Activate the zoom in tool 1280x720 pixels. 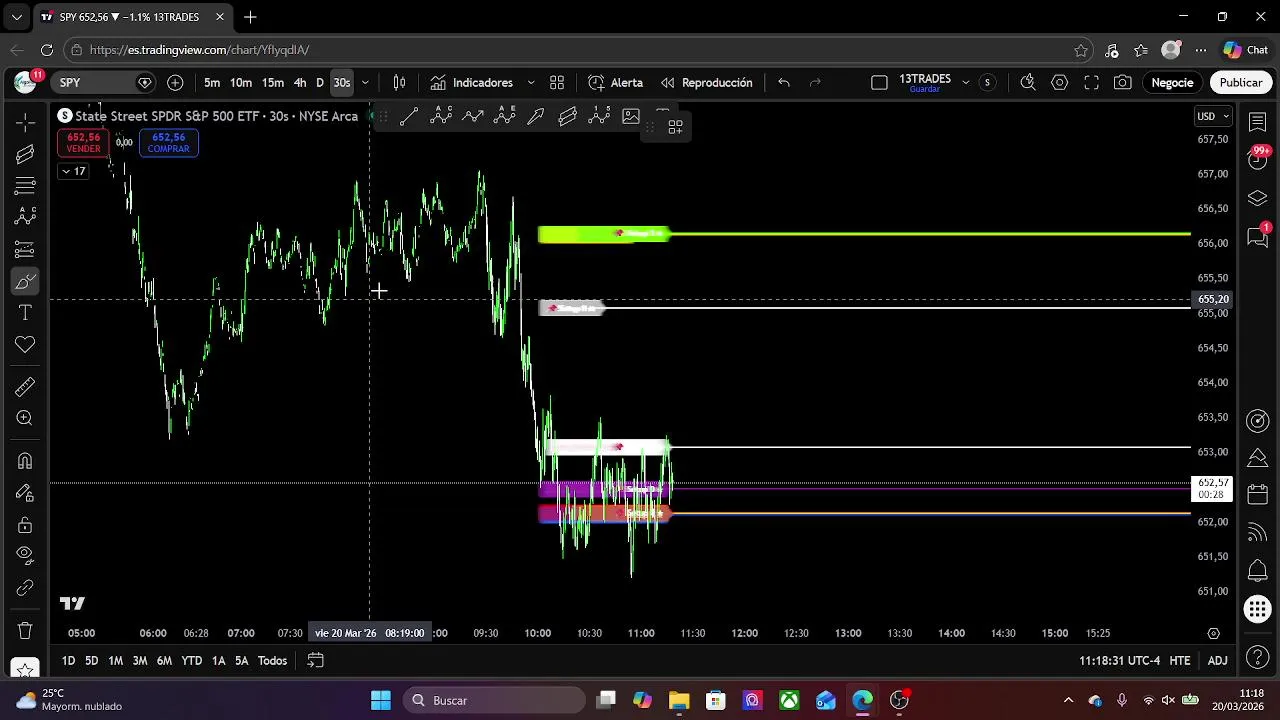pos(25,419)
